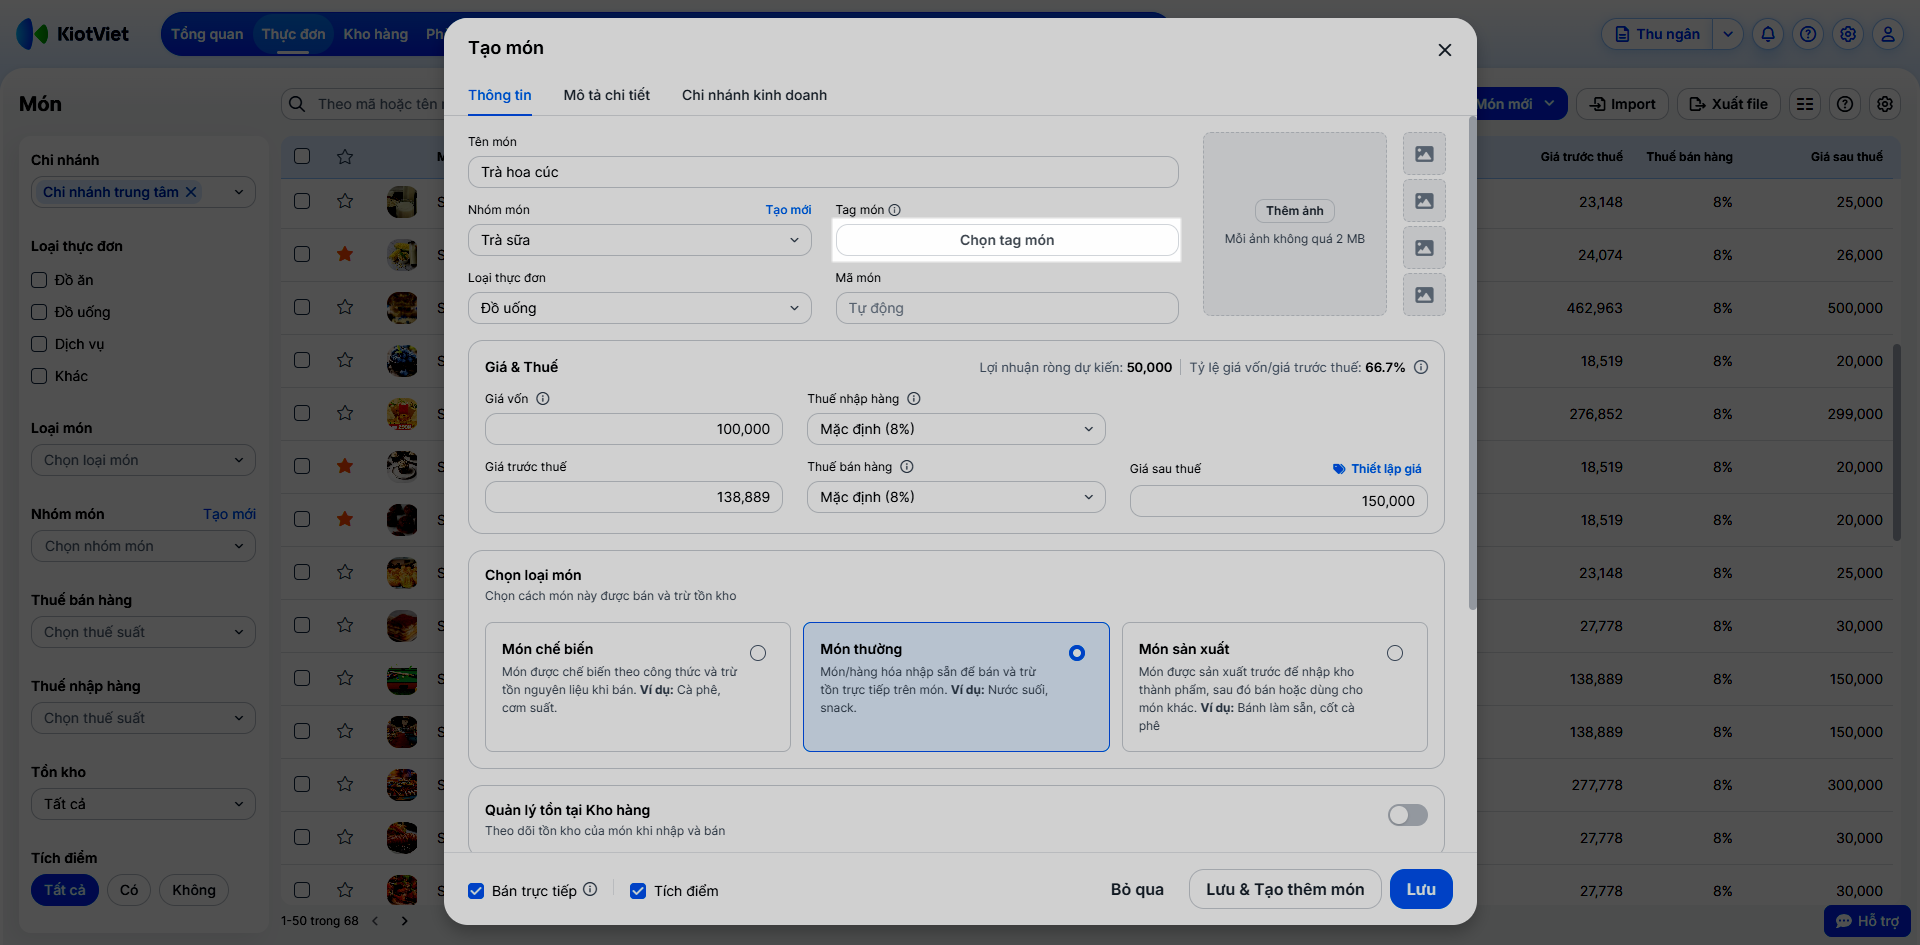The height and width of the screenshot is (945, 1920).
Task: Select the Món thường radio option
Action: pyautogui.click(x=1077, y=653)
